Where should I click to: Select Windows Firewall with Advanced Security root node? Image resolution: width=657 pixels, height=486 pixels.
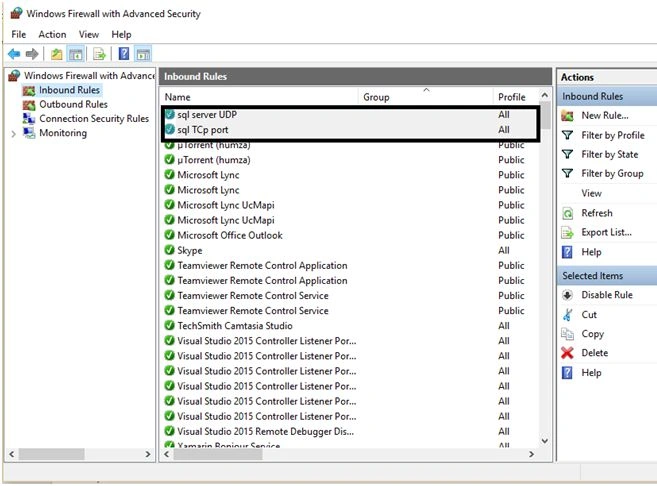coord(89,75)
